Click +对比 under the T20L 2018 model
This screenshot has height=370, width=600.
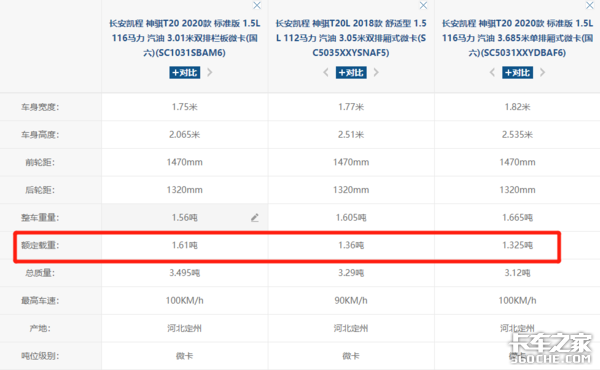click(x=351, y=72)
